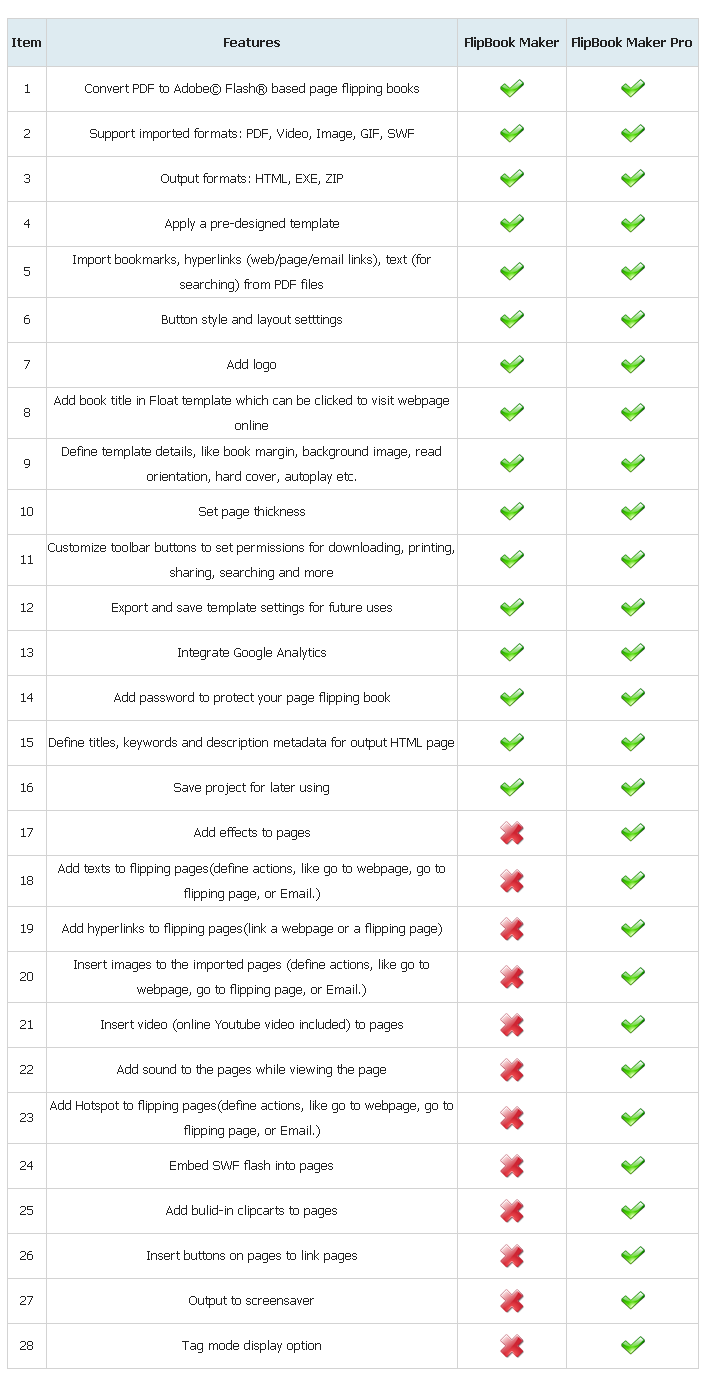Click the "Add bulid-in clipcarts to pages" text
The width and height of the screenshot is (708, 1378).
click(x=252, y=1210)
